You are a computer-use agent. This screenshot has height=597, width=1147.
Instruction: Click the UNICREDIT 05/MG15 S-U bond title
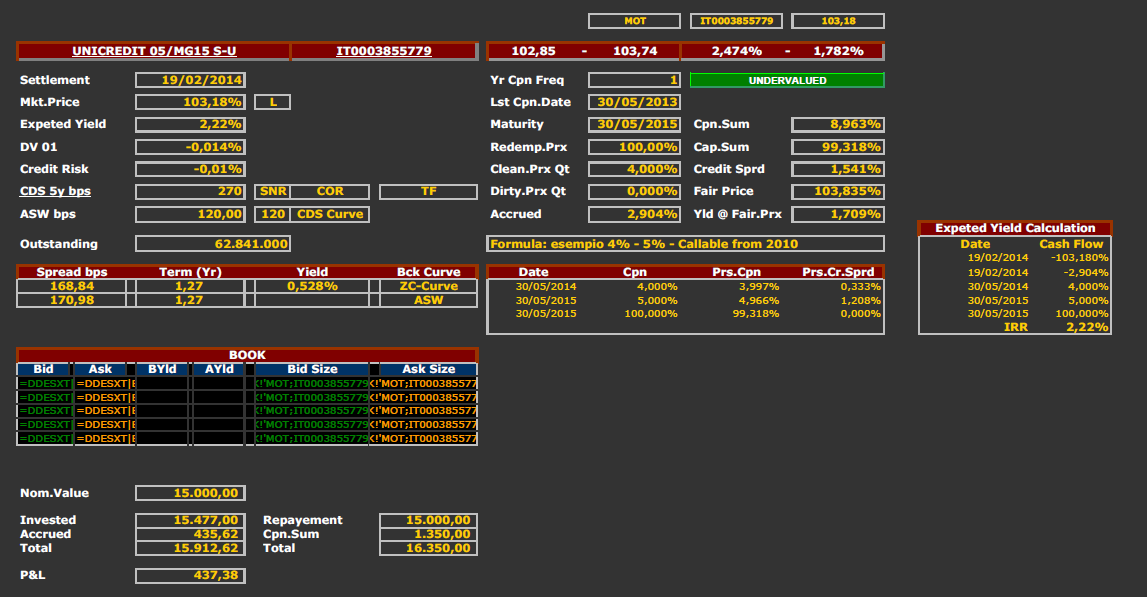coord(154,51)
